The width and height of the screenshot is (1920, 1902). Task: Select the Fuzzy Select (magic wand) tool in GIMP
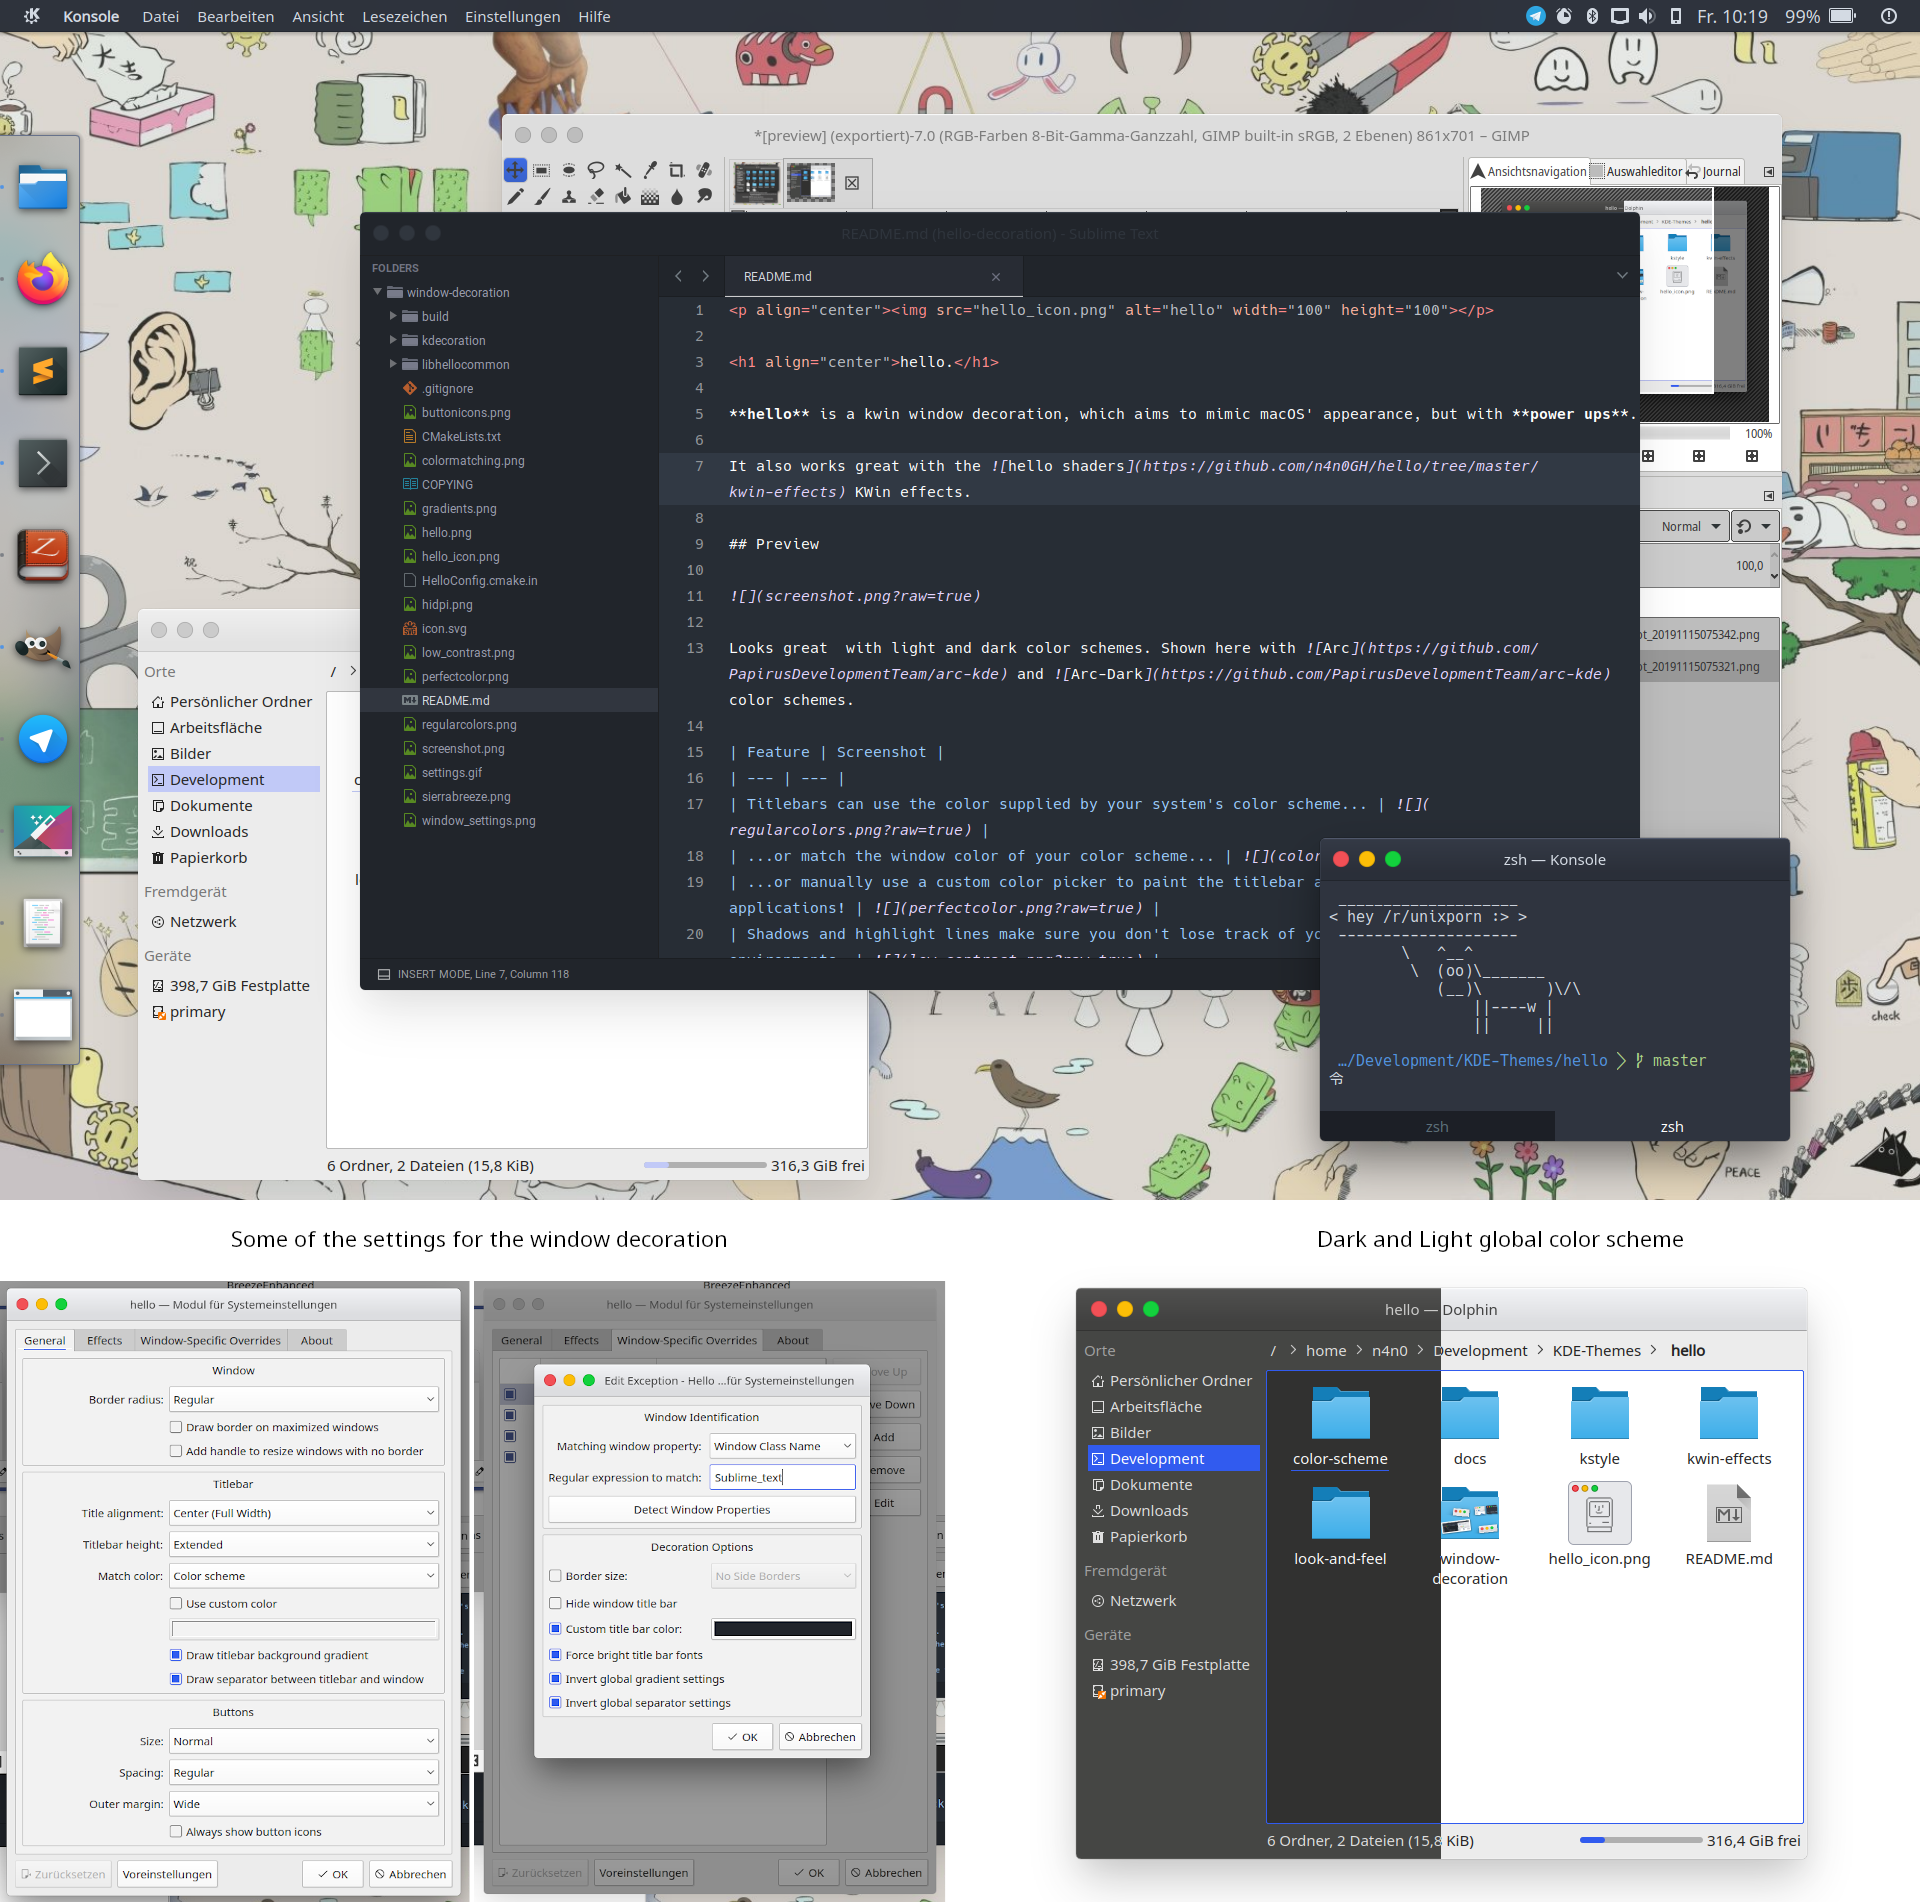623,170
